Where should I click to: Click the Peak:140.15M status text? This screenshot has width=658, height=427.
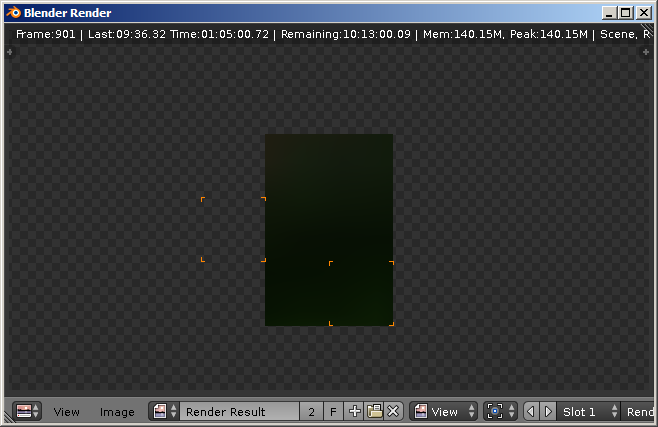point(549,34)
